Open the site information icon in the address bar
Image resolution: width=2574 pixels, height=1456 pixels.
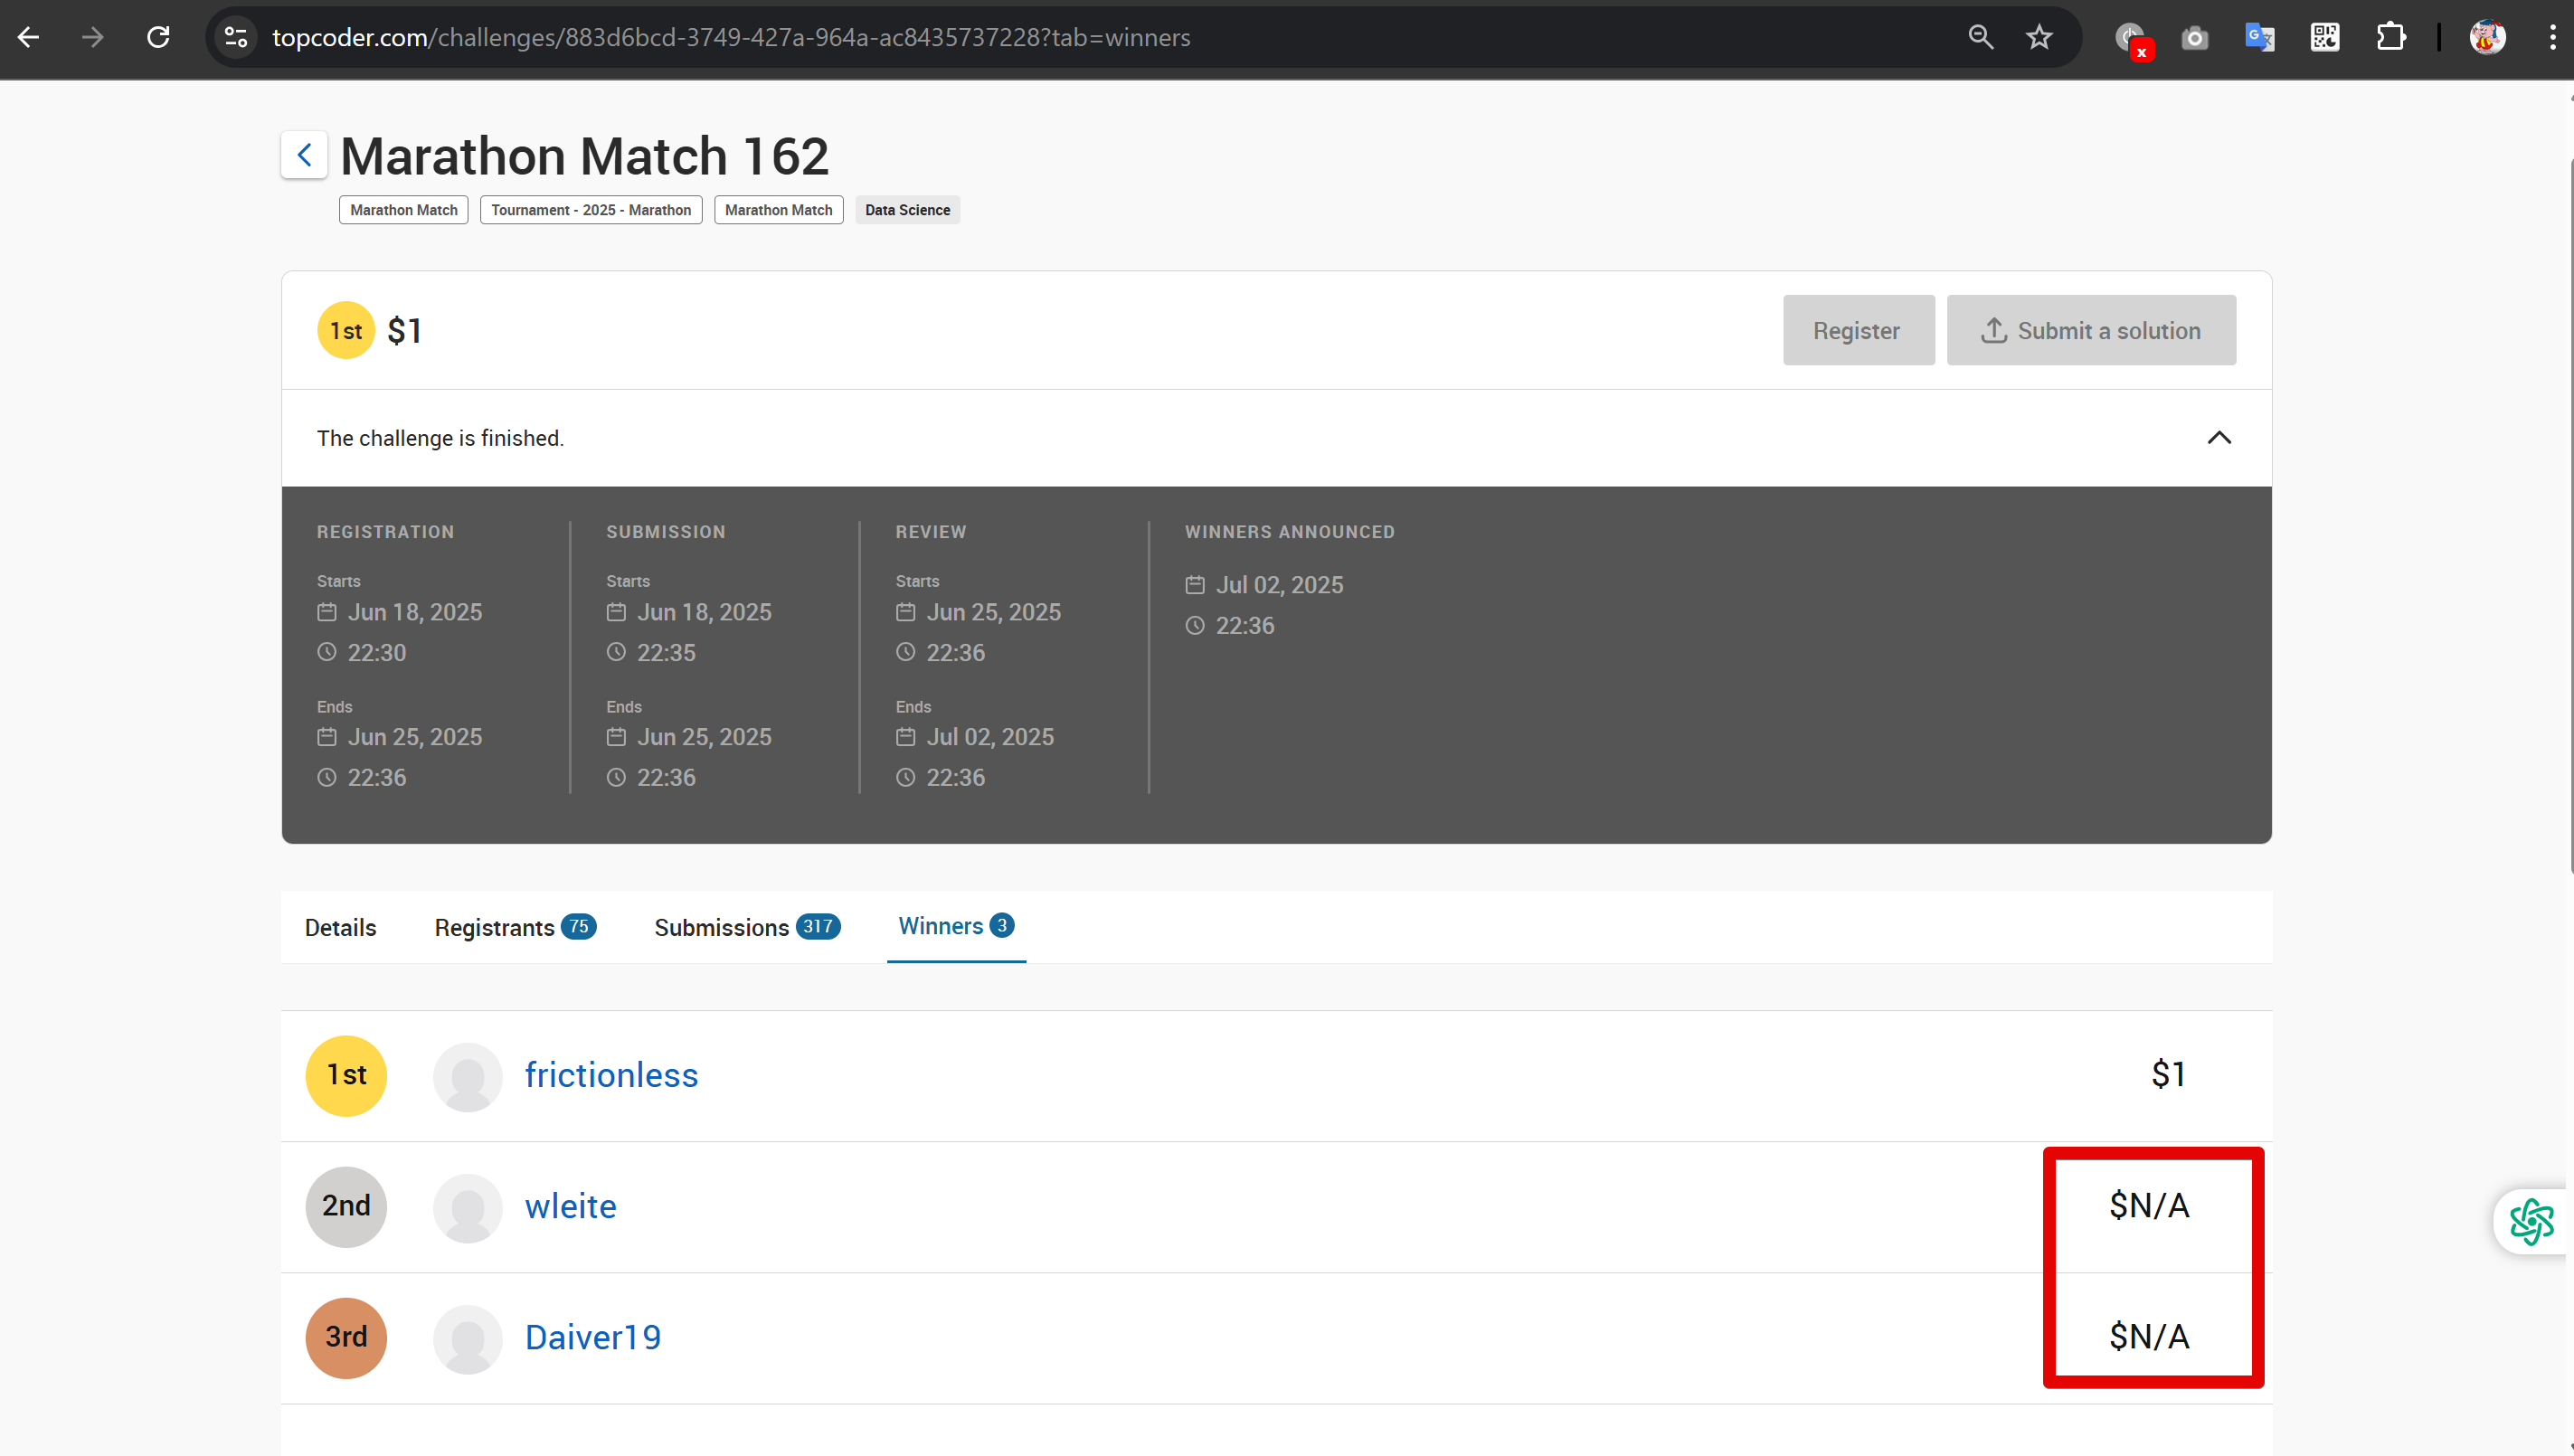(236, 38)
